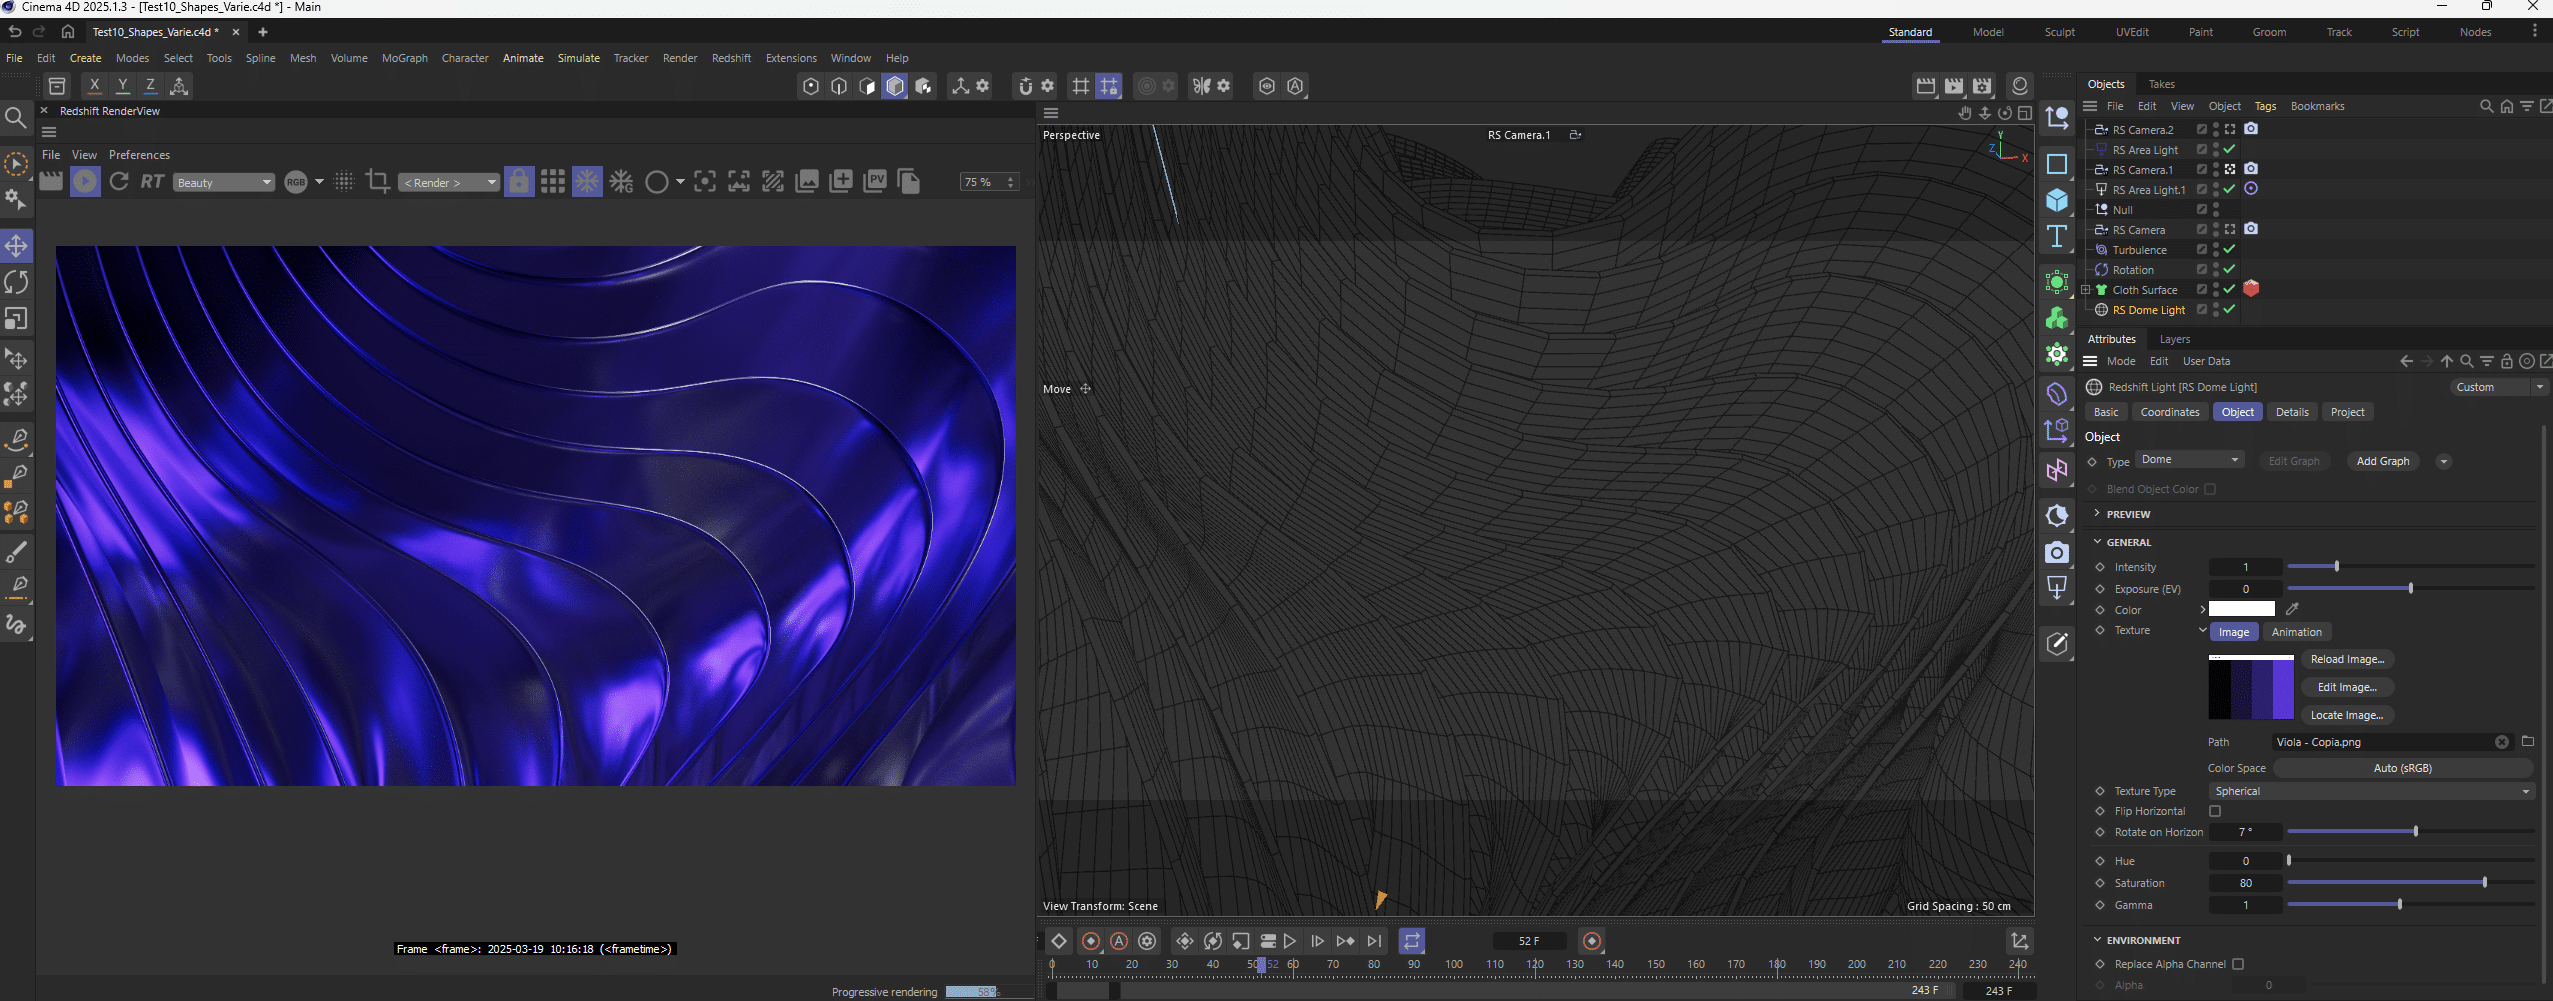Open the Beauty AOV dropdown
This screenshot has width=2553, height=1001.
click(223, 182)
